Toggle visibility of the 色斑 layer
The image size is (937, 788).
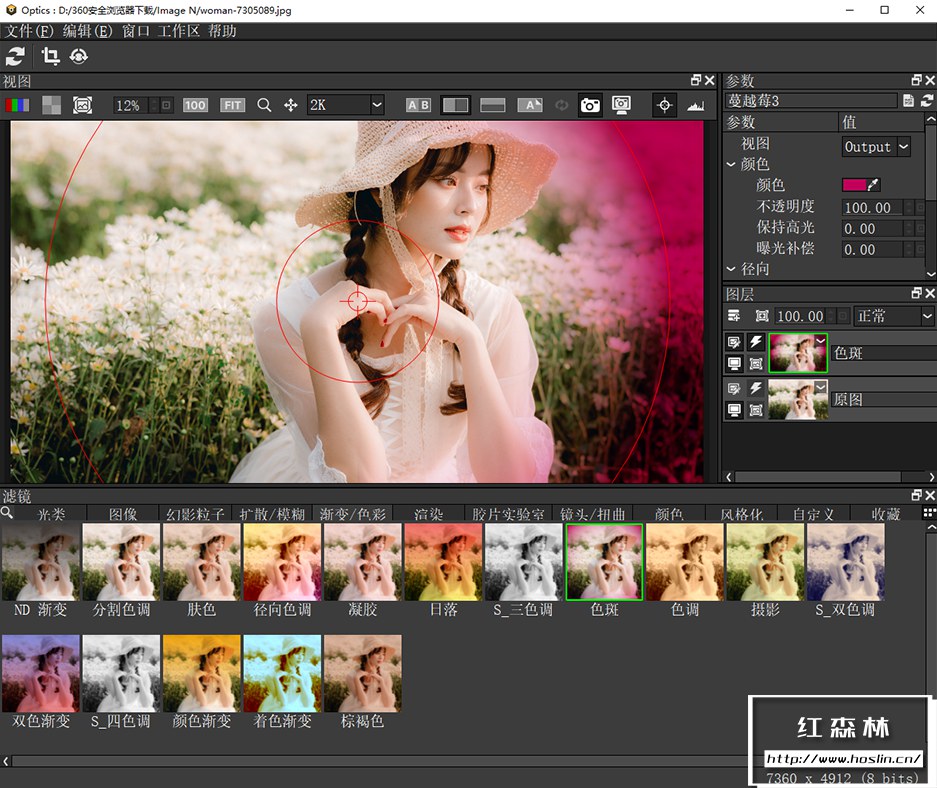735,363
